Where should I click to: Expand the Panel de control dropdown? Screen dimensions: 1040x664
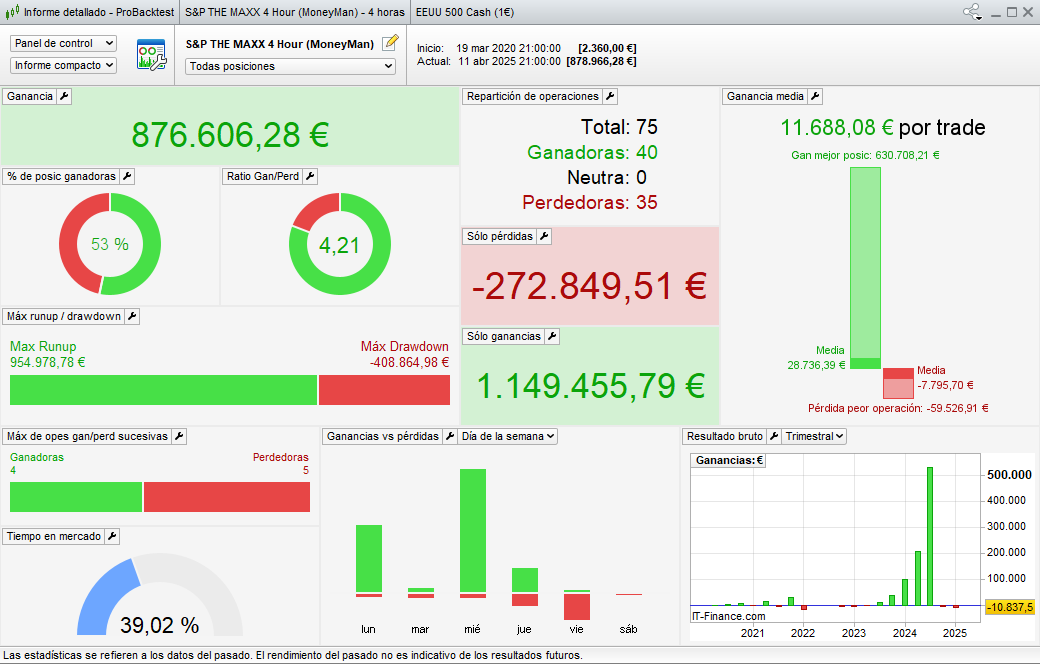(x=63, y=44)
